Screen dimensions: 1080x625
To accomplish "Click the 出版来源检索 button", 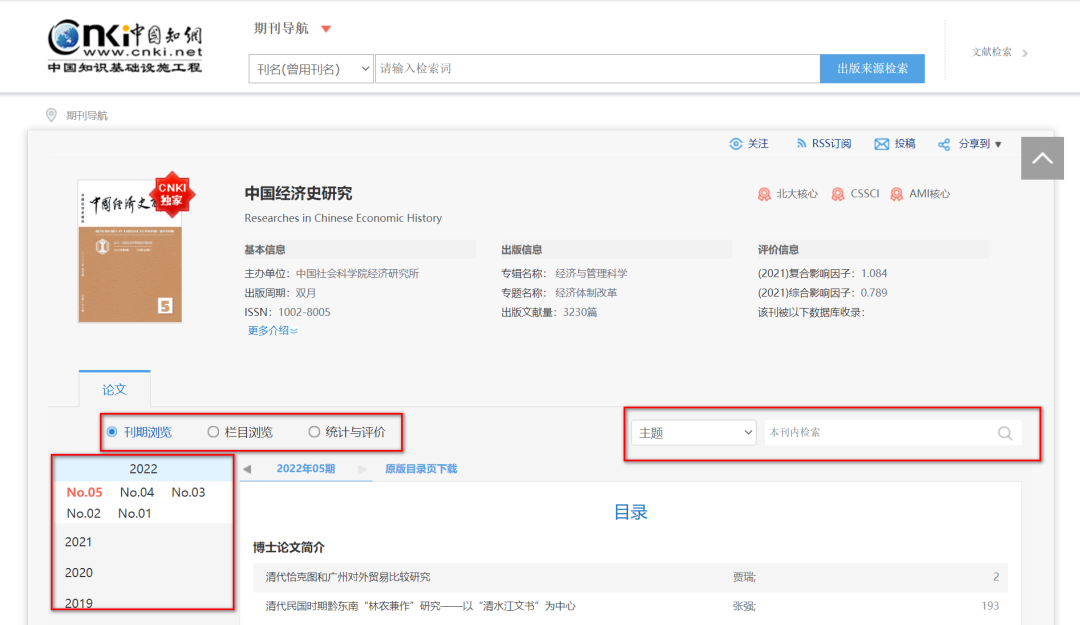I will coord(872,69).
